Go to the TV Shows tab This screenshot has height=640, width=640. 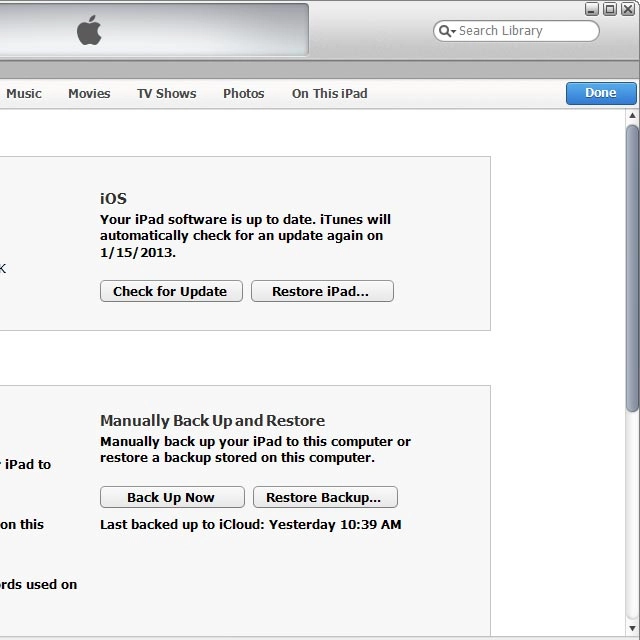point(166,93)
